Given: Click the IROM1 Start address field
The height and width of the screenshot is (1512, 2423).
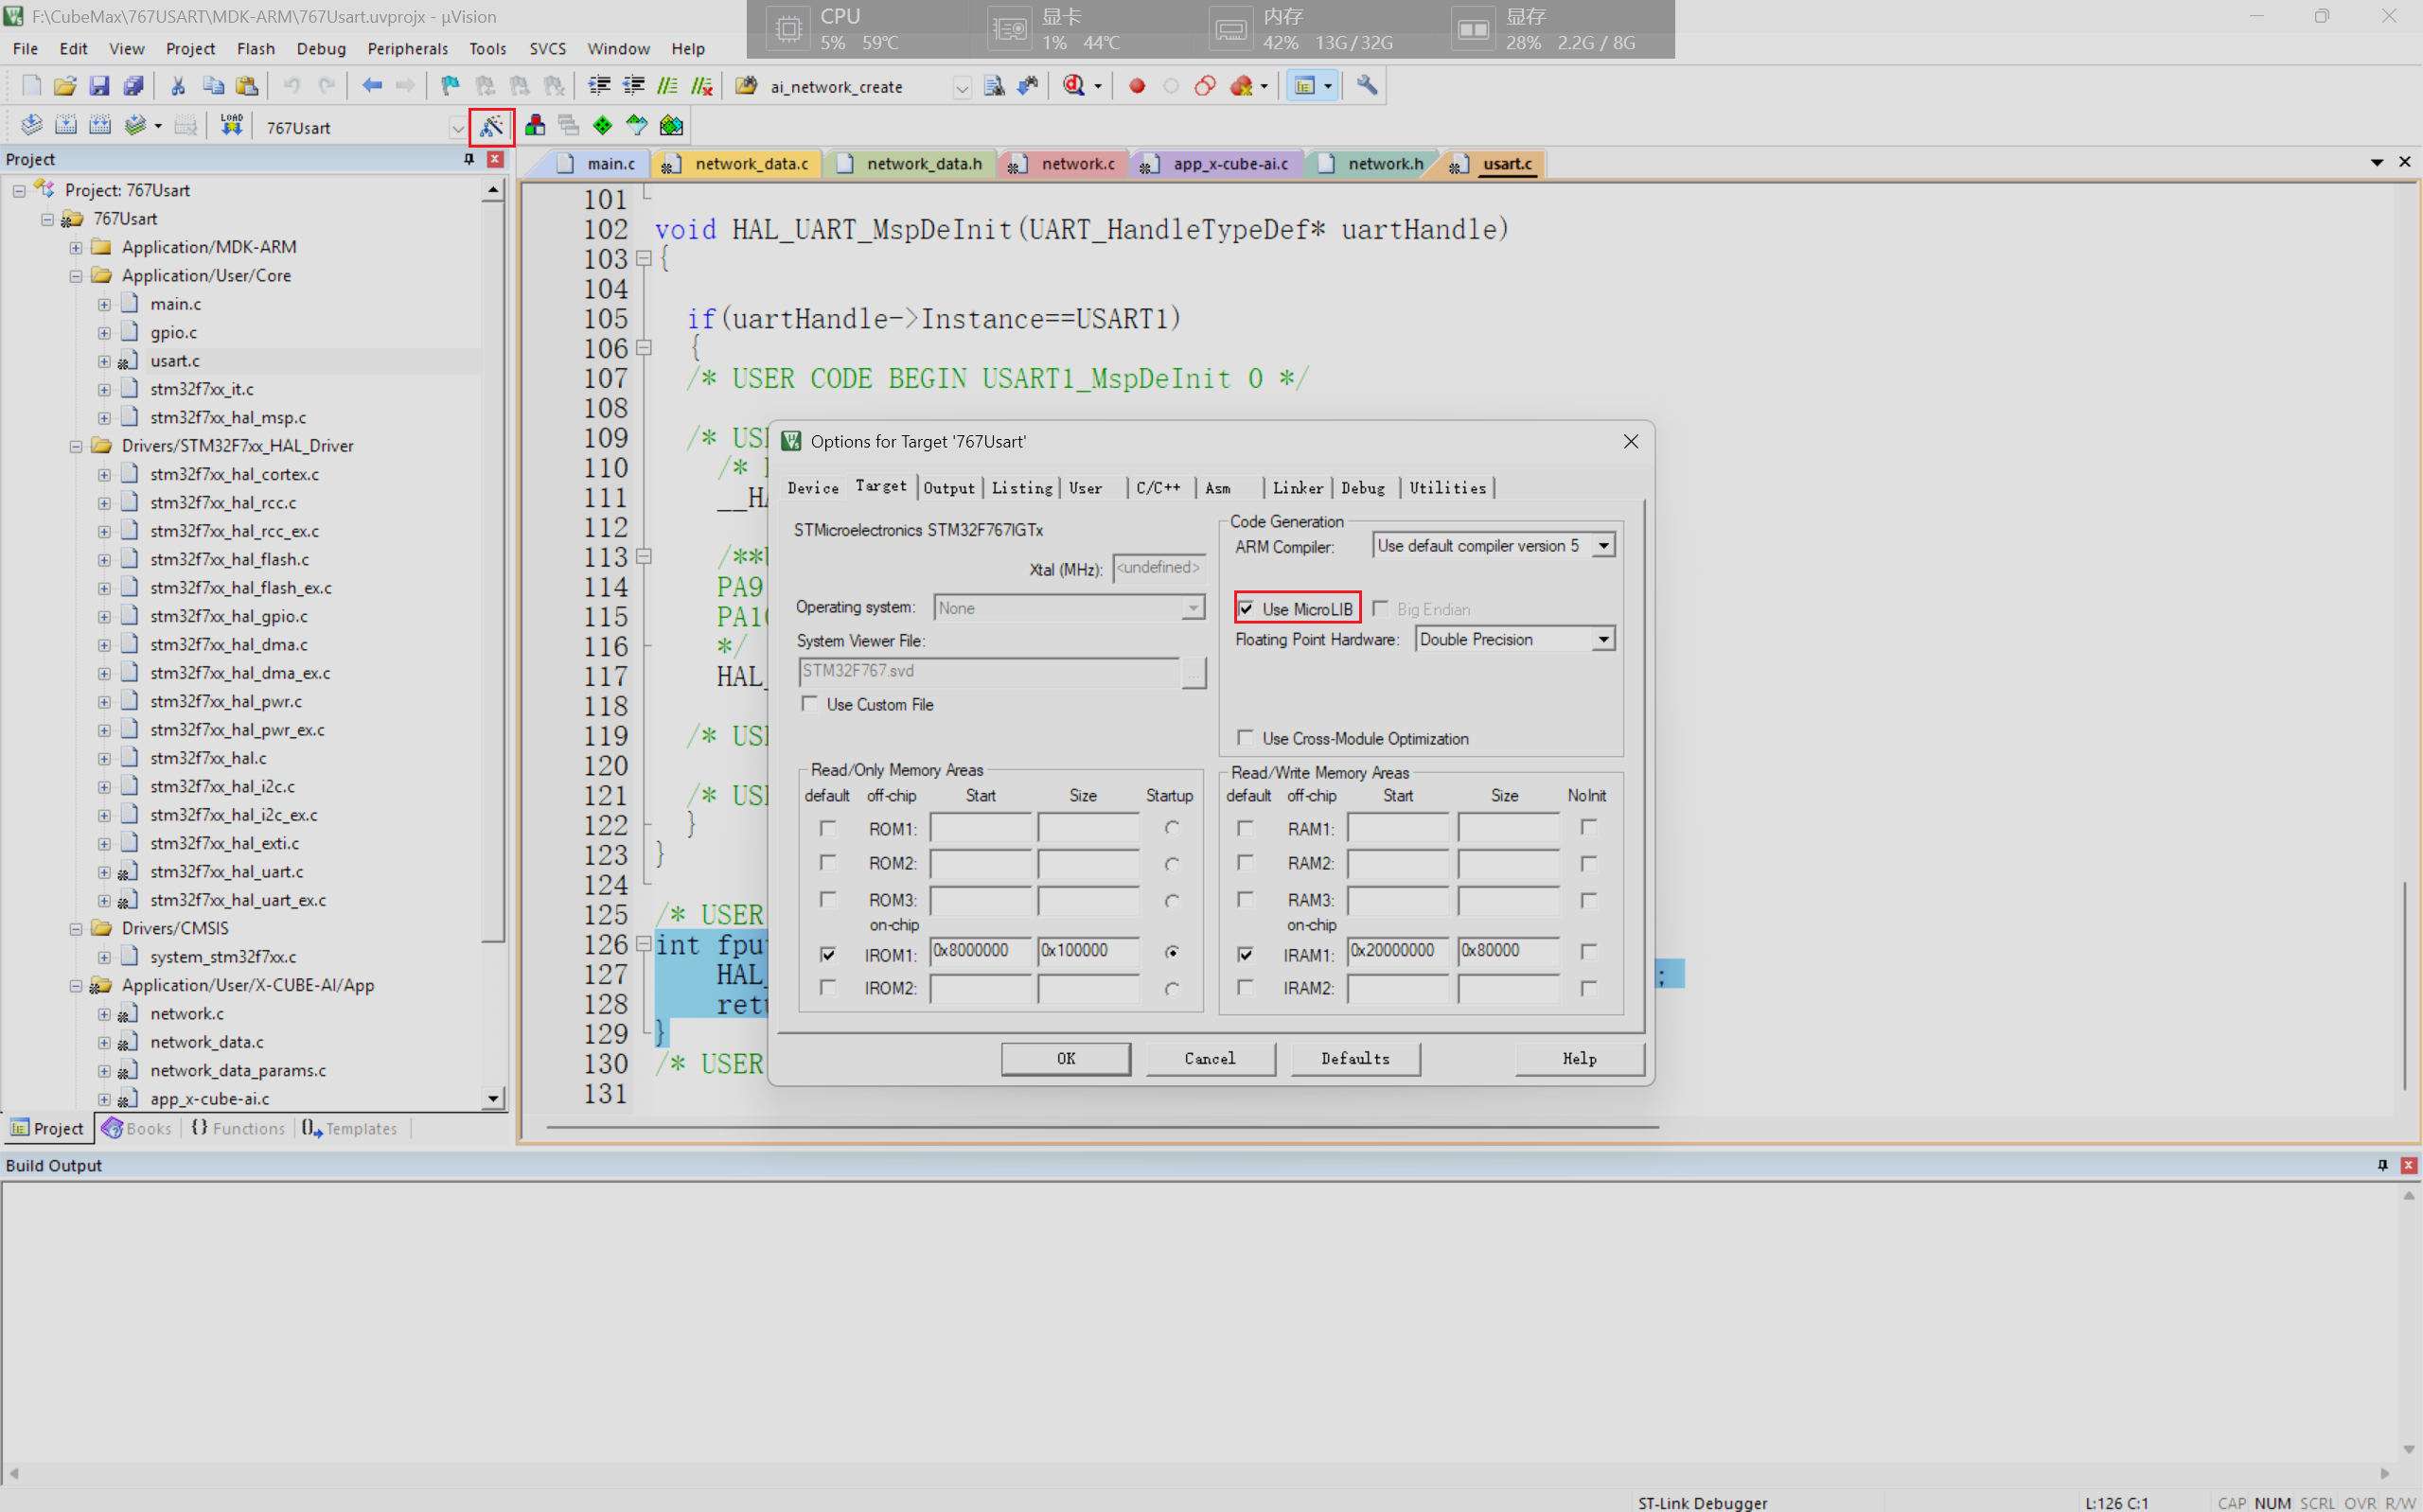Looking at the screenshot, I should click(980, 951).
